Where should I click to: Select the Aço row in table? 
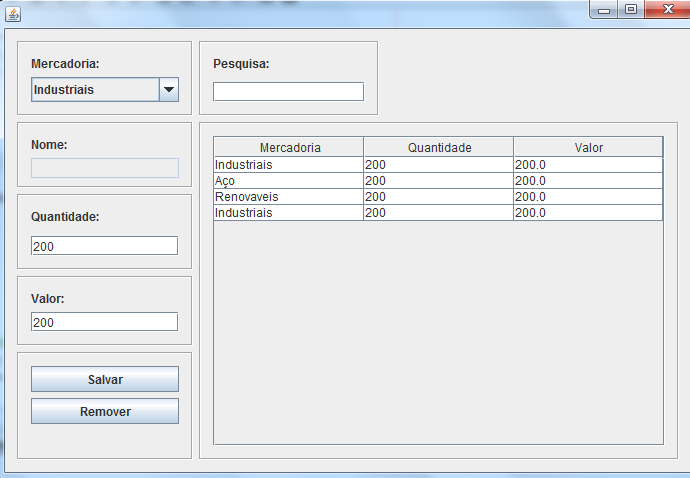click(x=438, y=181)
